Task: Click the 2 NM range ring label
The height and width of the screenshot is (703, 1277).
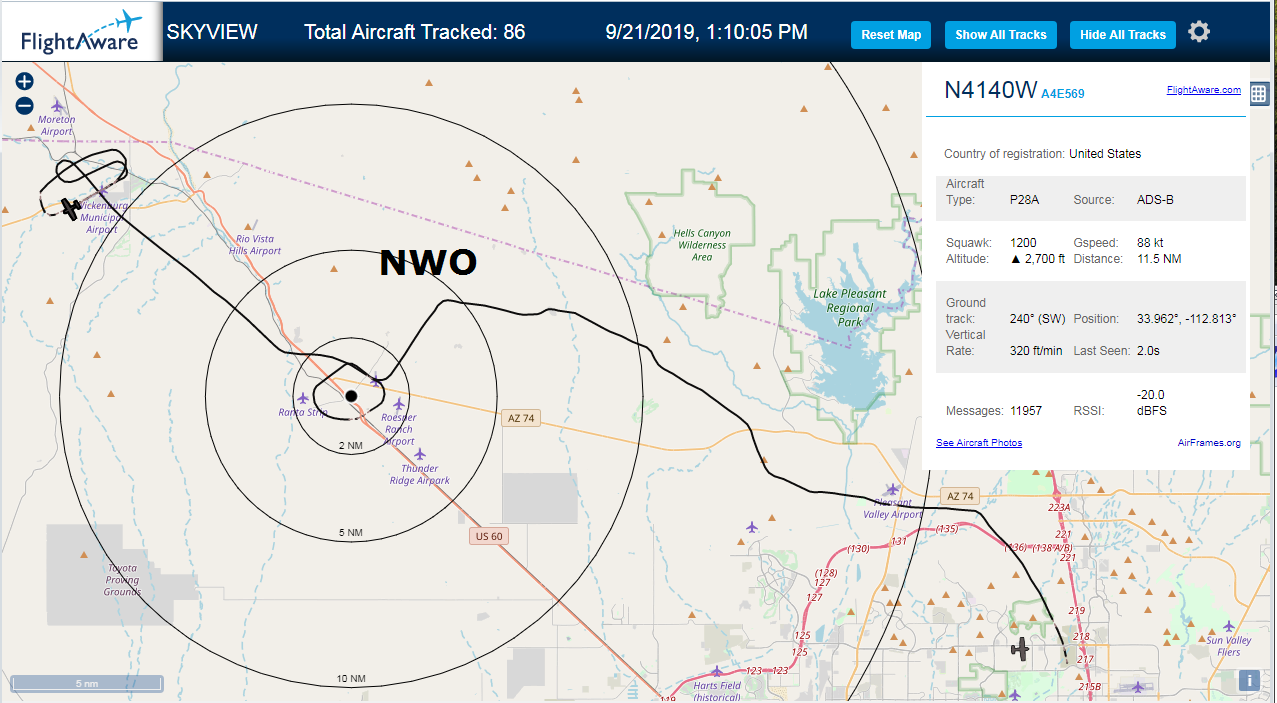Action: tap(350, 445)
